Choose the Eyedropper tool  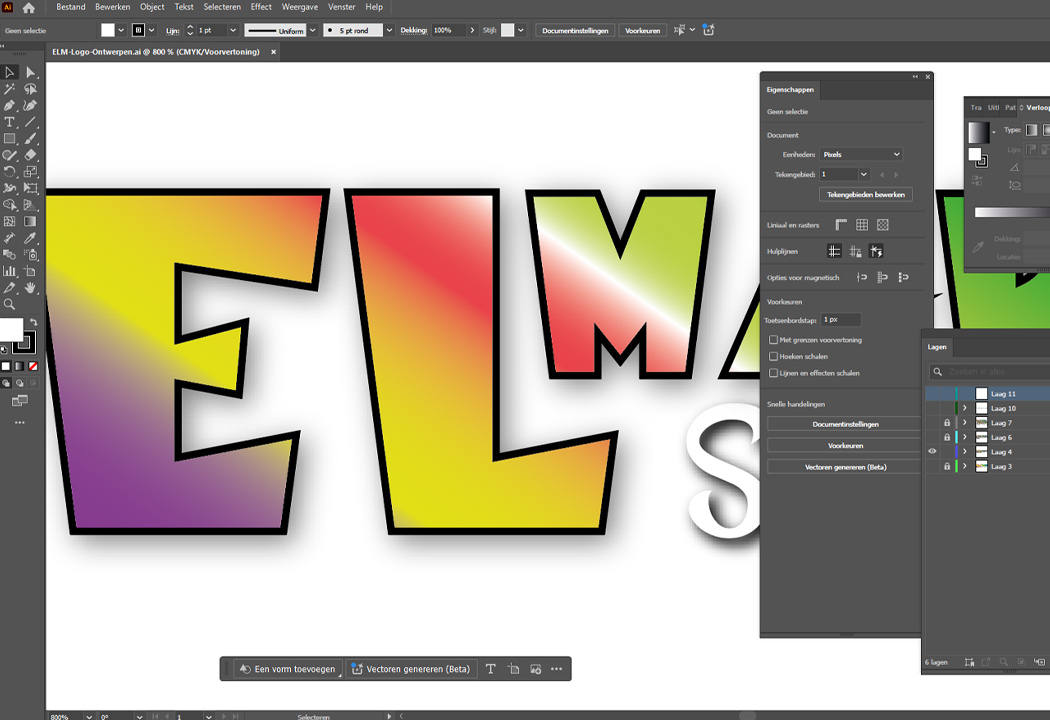pos(31,238)
